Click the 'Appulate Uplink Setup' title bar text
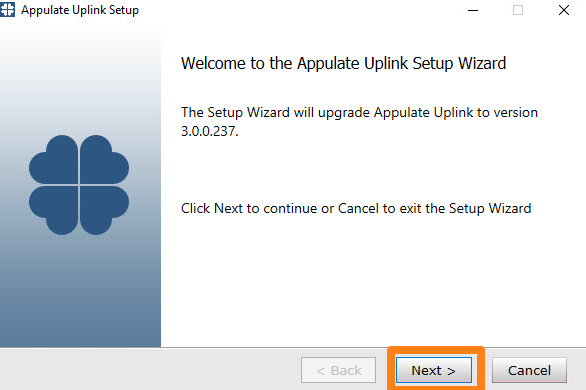 point(80,10)
